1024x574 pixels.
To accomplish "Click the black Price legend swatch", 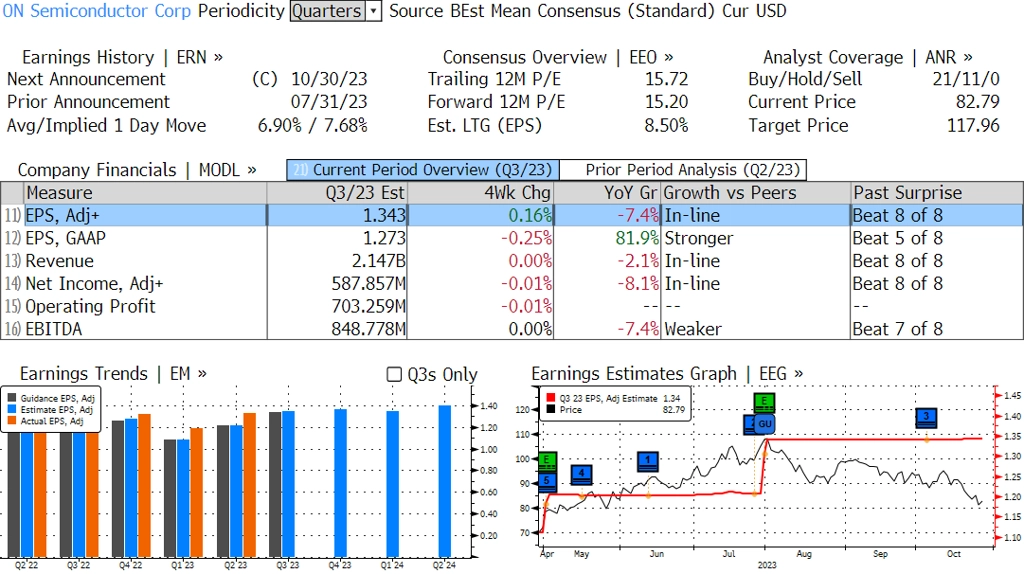I will click(x=551, y=409).
